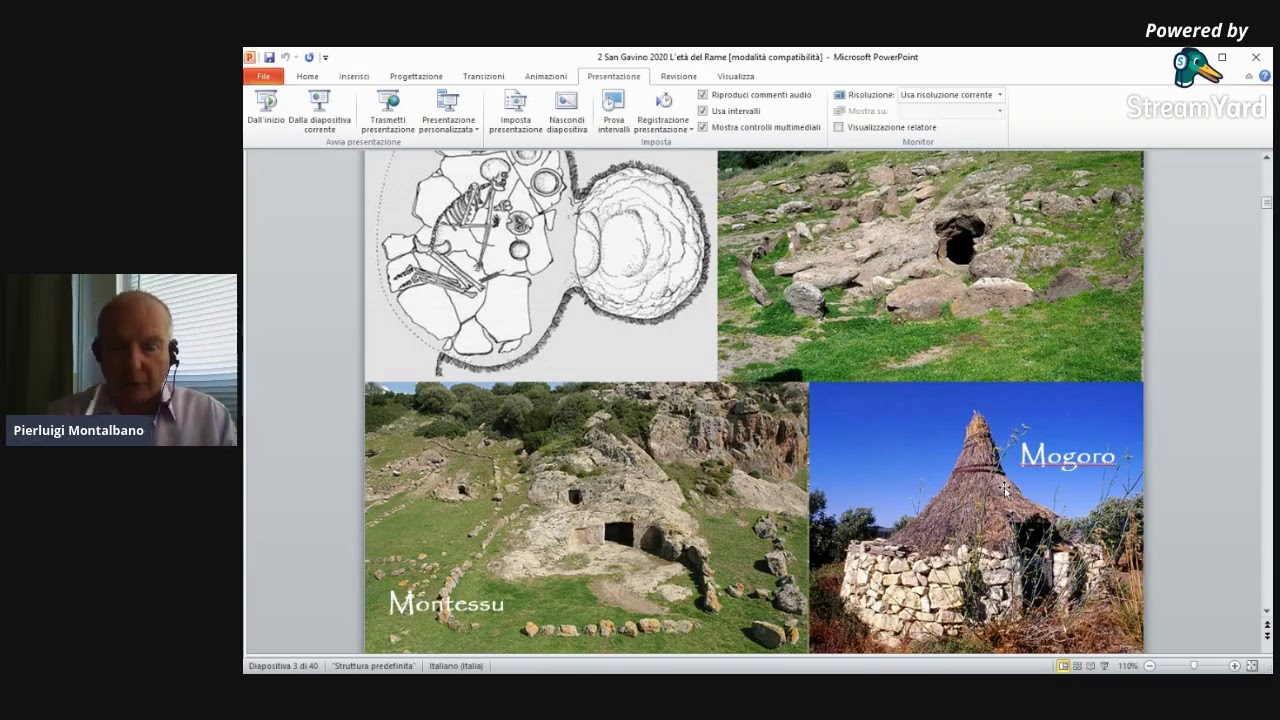Image resolution: width=1280 pixels, height=720 pixels.
Task: Select the skeleton burial drawing image
Action: tap(541, 266)
